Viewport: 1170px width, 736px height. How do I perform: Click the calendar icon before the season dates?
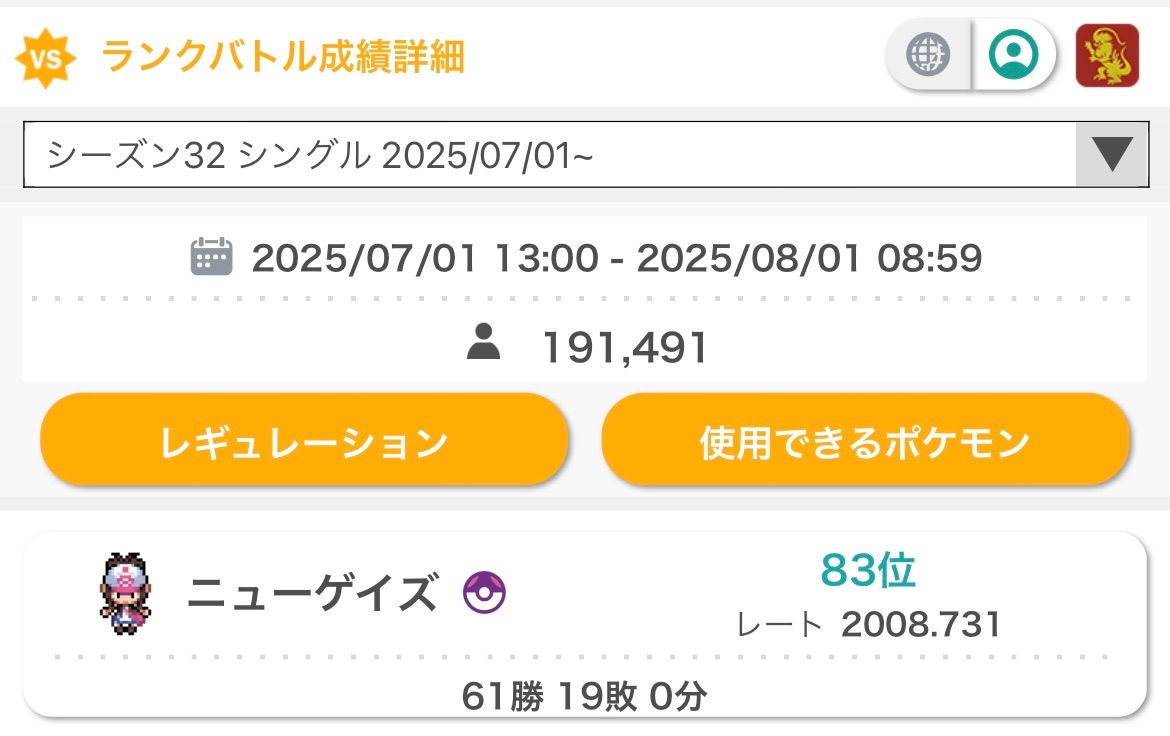pyautogui.click(x=211, y=258)
